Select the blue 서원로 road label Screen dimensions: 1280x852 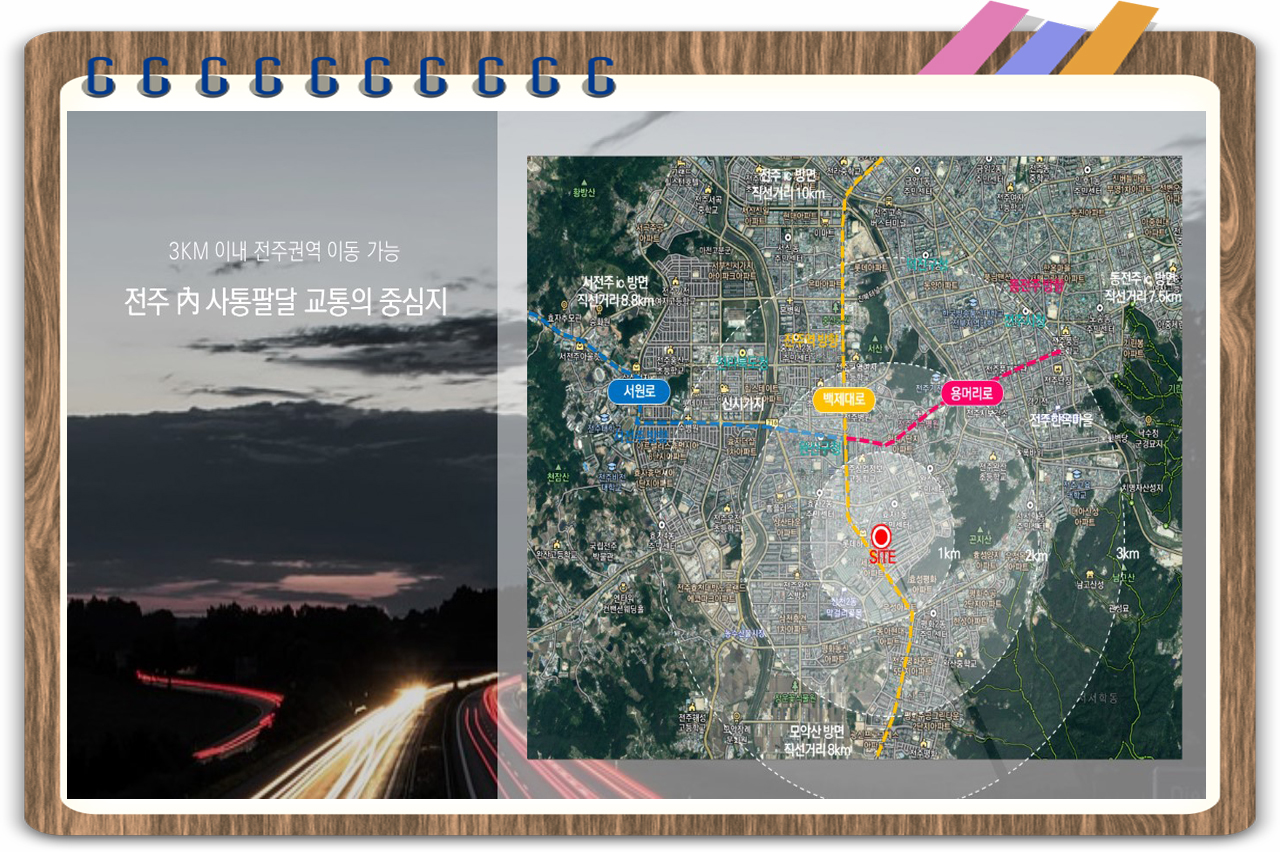pyautogui.click(x=638, y=391)
